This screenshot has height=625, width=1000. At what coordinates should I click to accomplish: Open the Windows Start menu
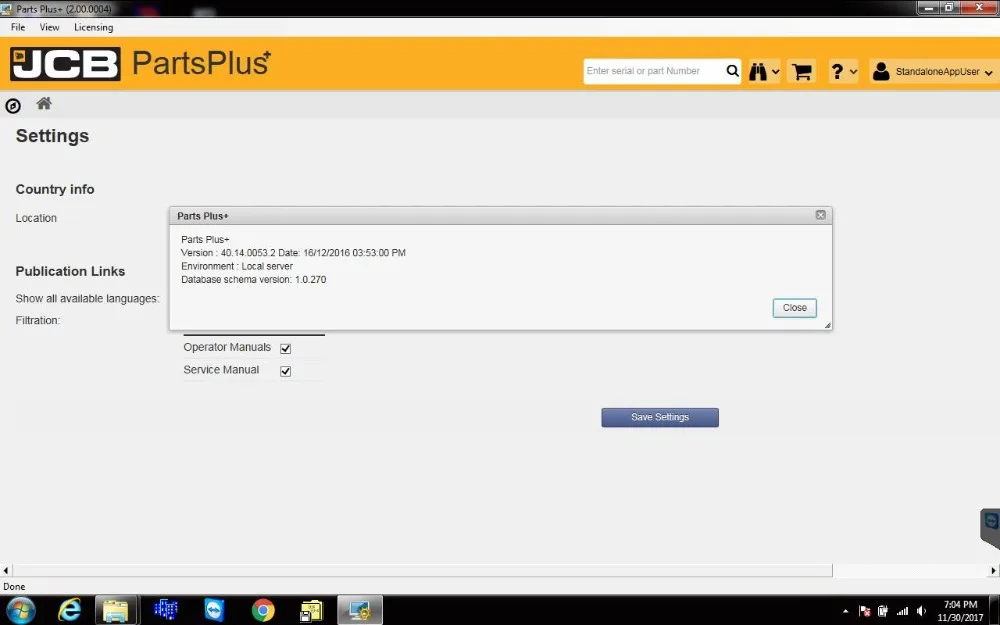pos(21,610)
